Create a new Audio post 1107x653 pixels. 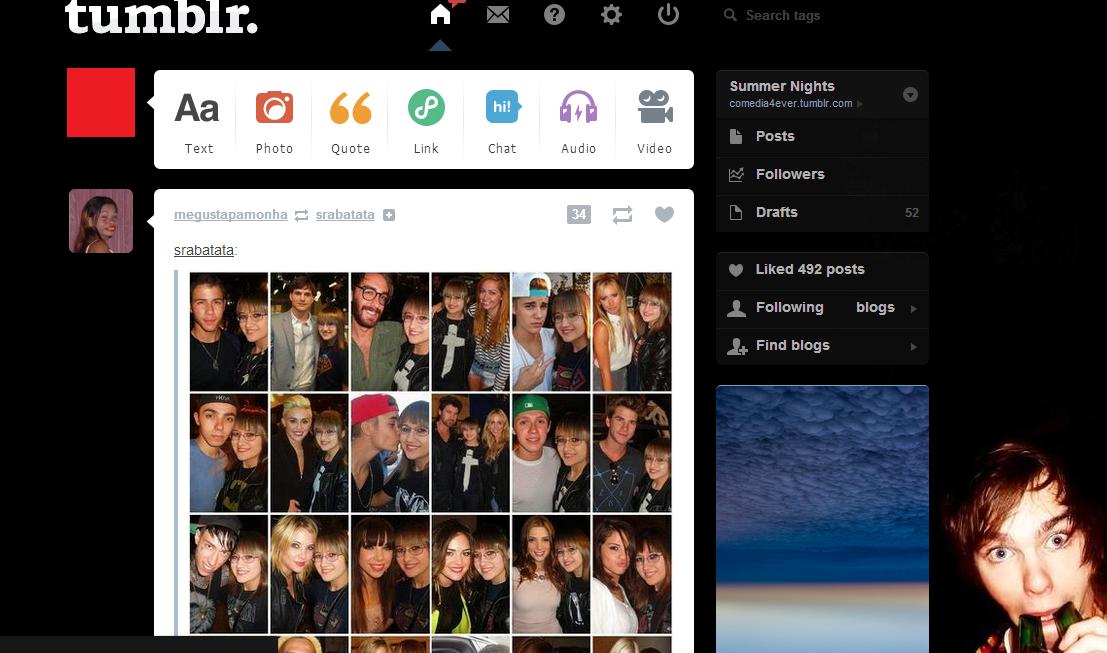coord(579,121)
